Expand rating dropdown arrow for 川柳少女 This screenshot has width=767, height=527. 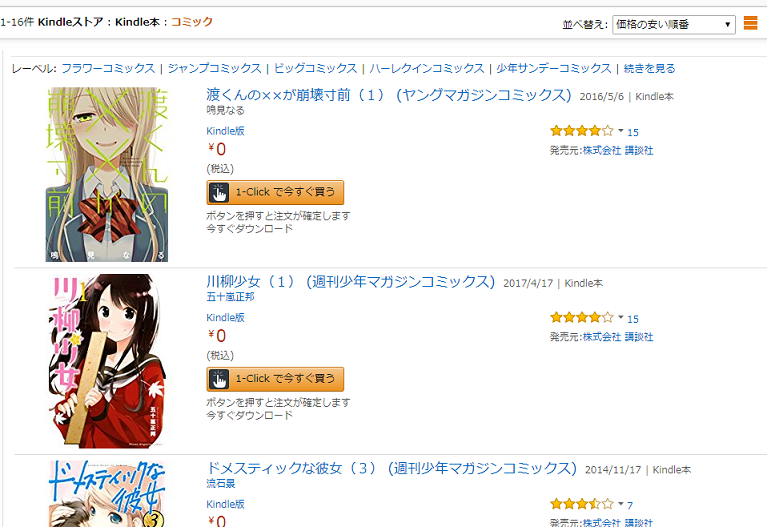tap(621, 318)
